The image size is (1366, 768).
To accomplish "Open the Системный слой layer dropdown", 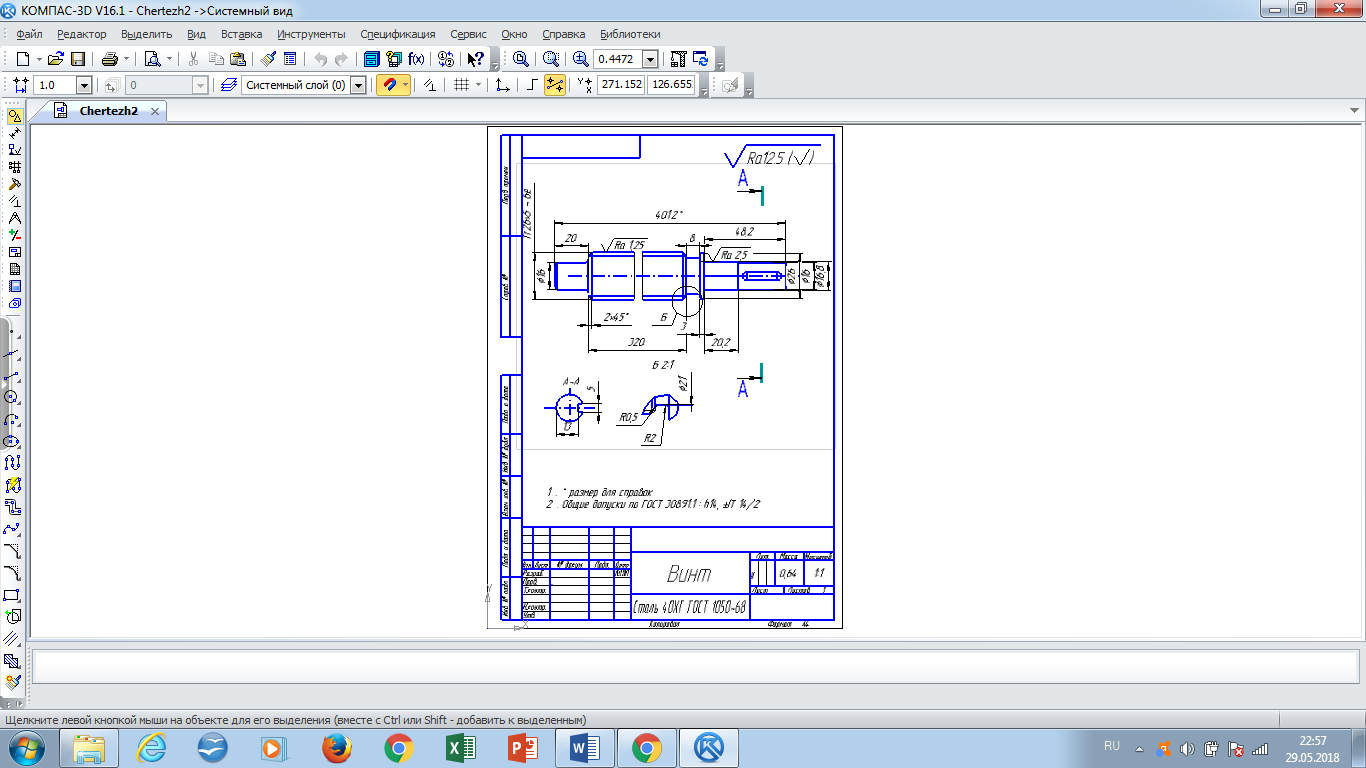I will 358,86.
